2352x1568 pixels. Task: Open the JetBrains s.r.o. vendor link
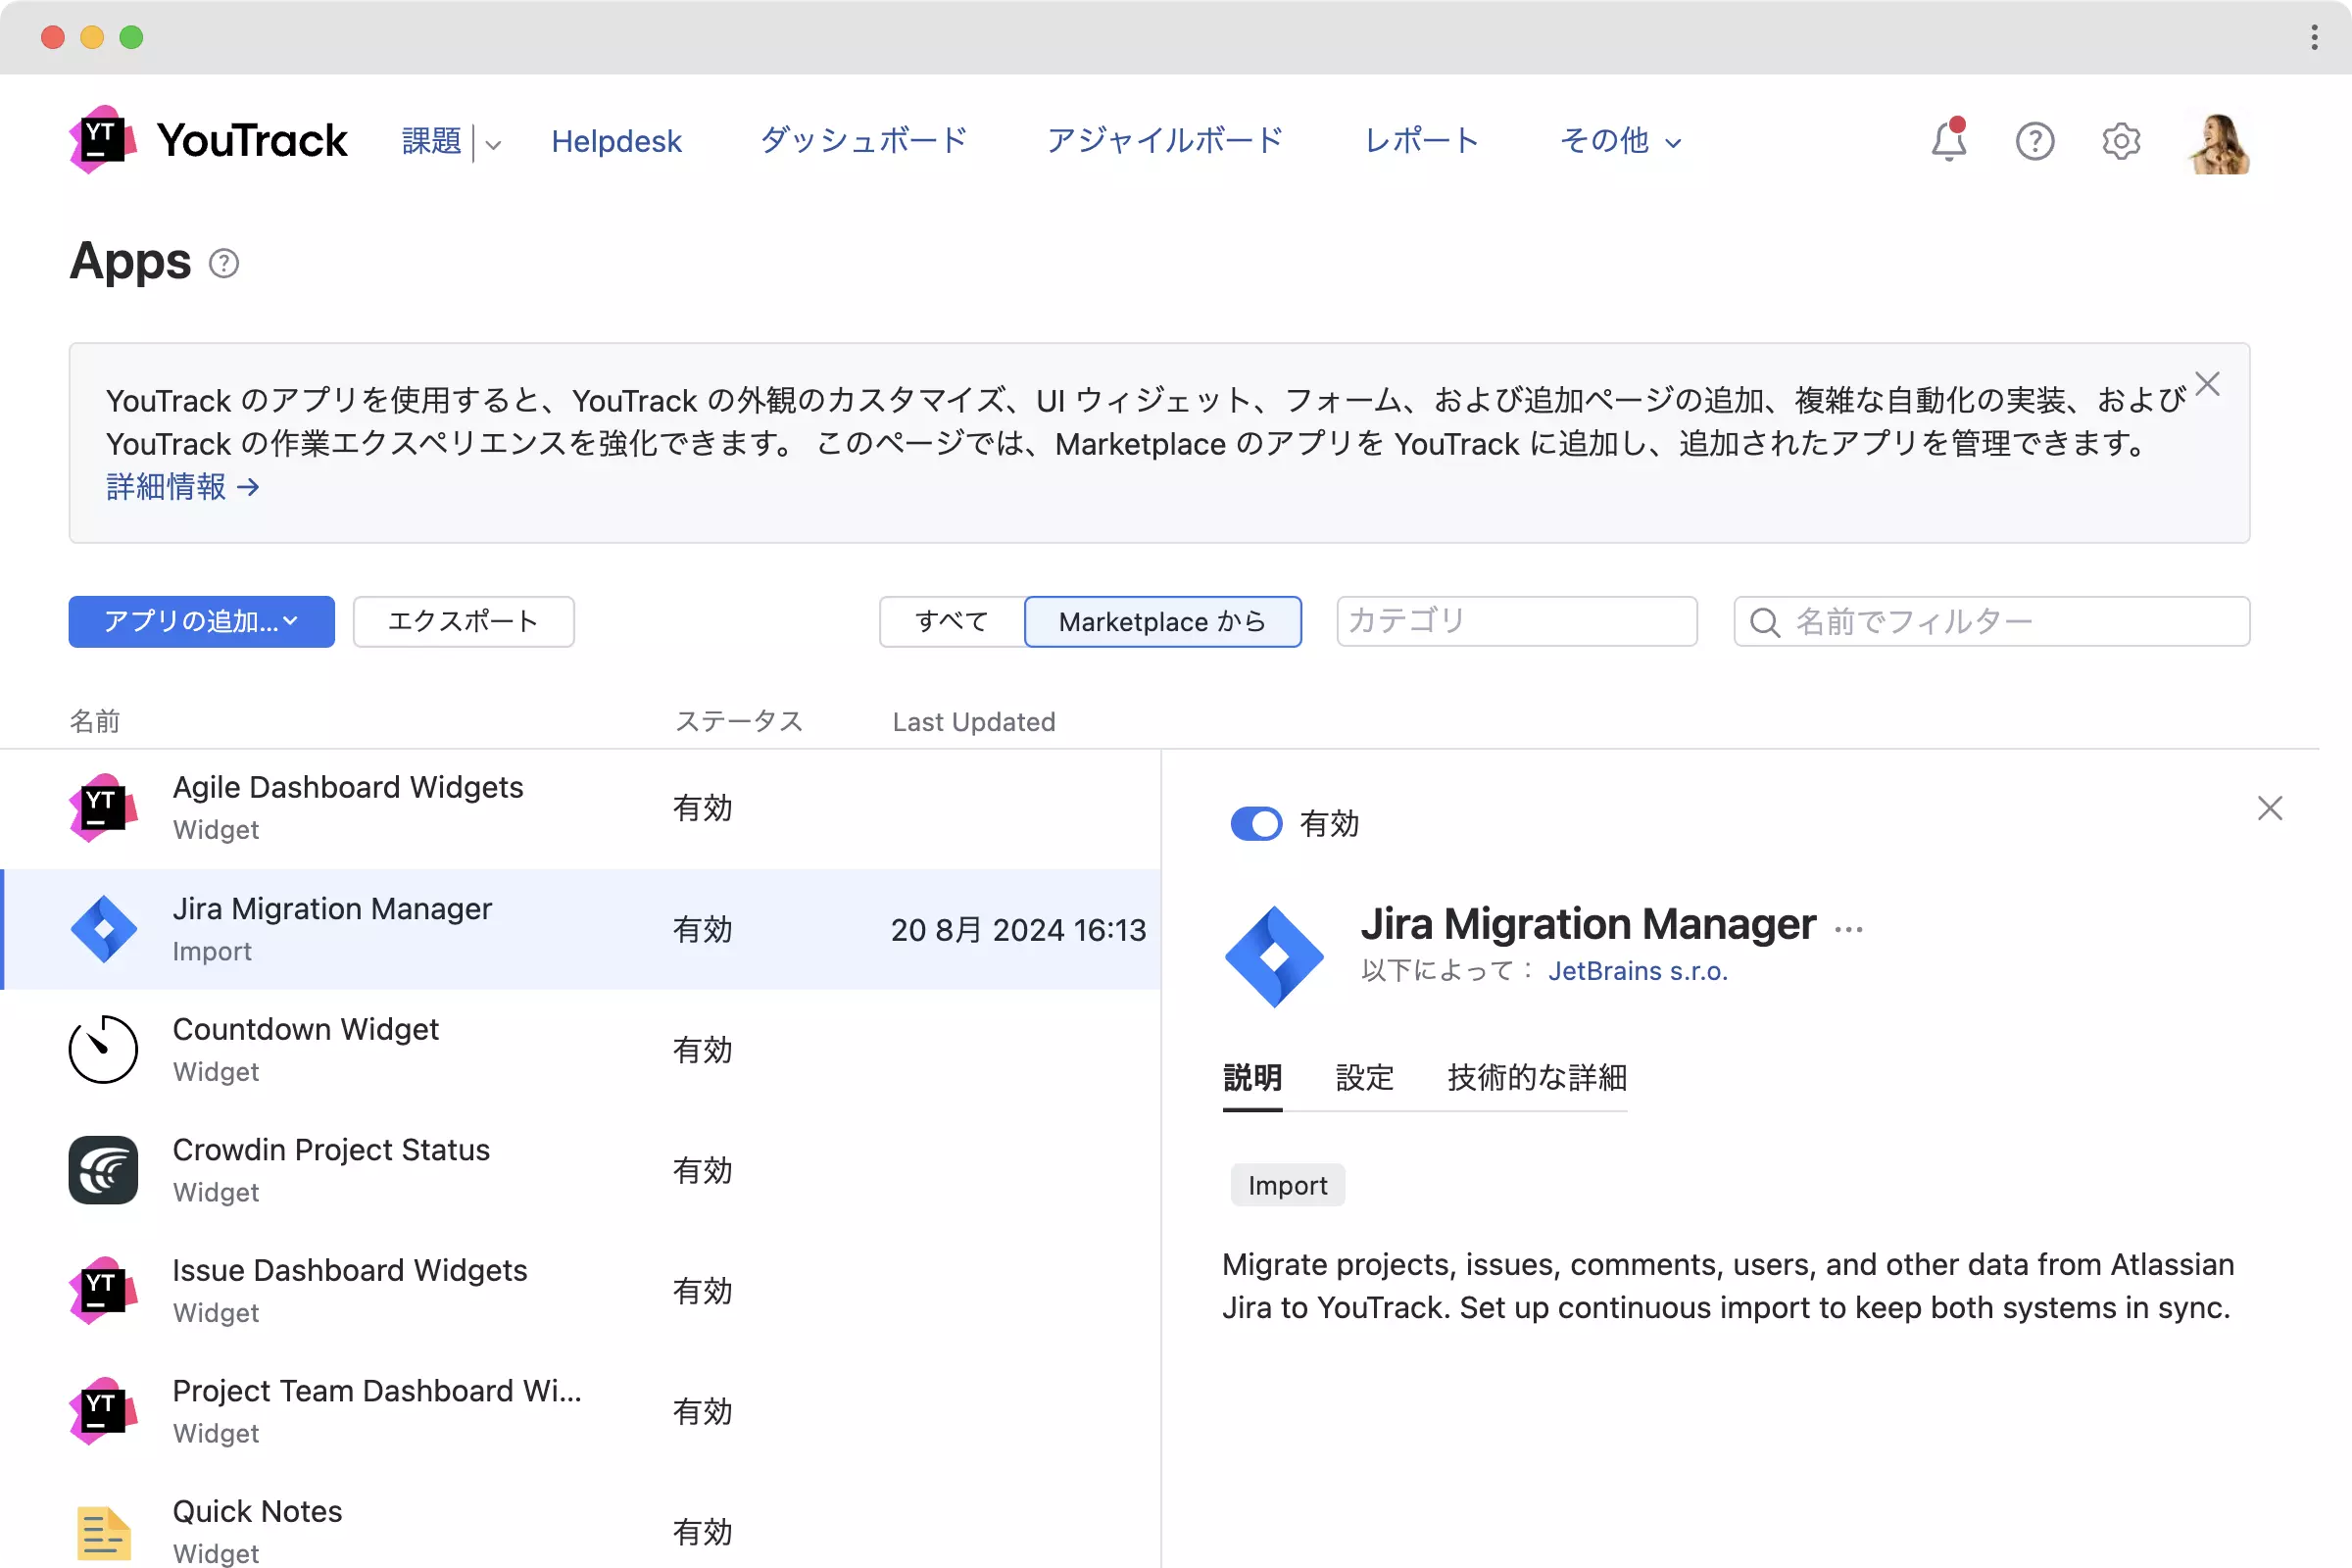coord(1637,971)
